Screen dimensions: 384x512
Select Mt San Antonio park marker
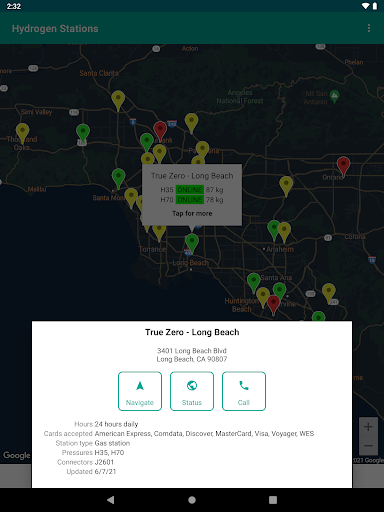pos(334,96)
